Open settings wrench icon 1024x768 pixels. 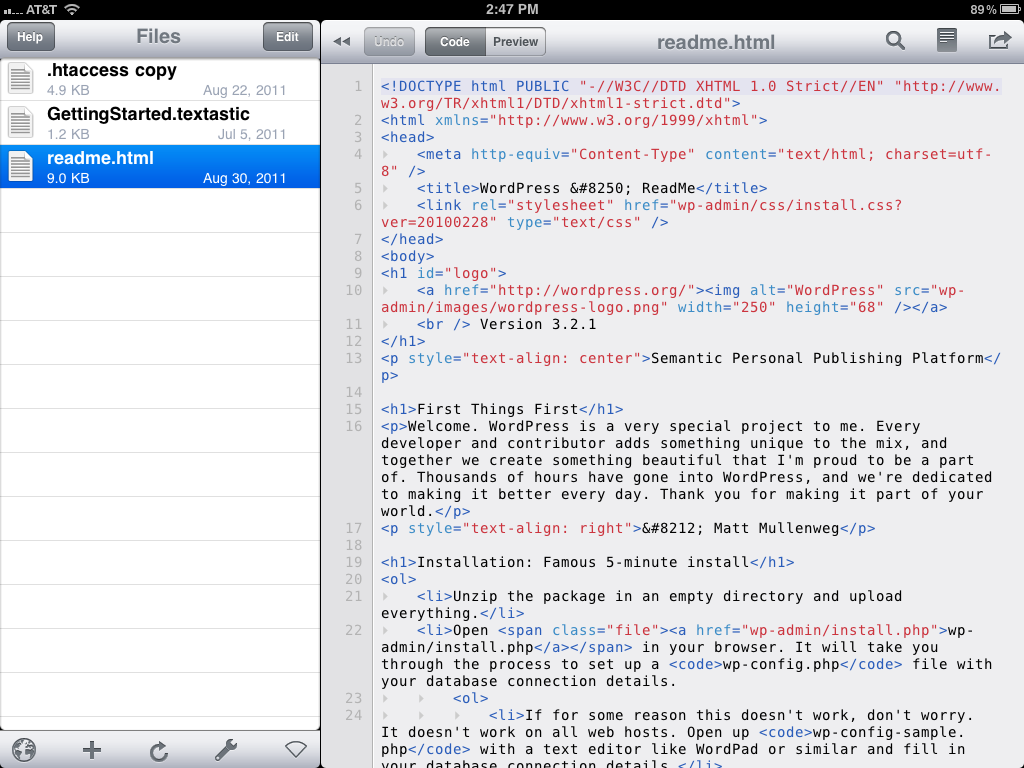coord(226,750)
